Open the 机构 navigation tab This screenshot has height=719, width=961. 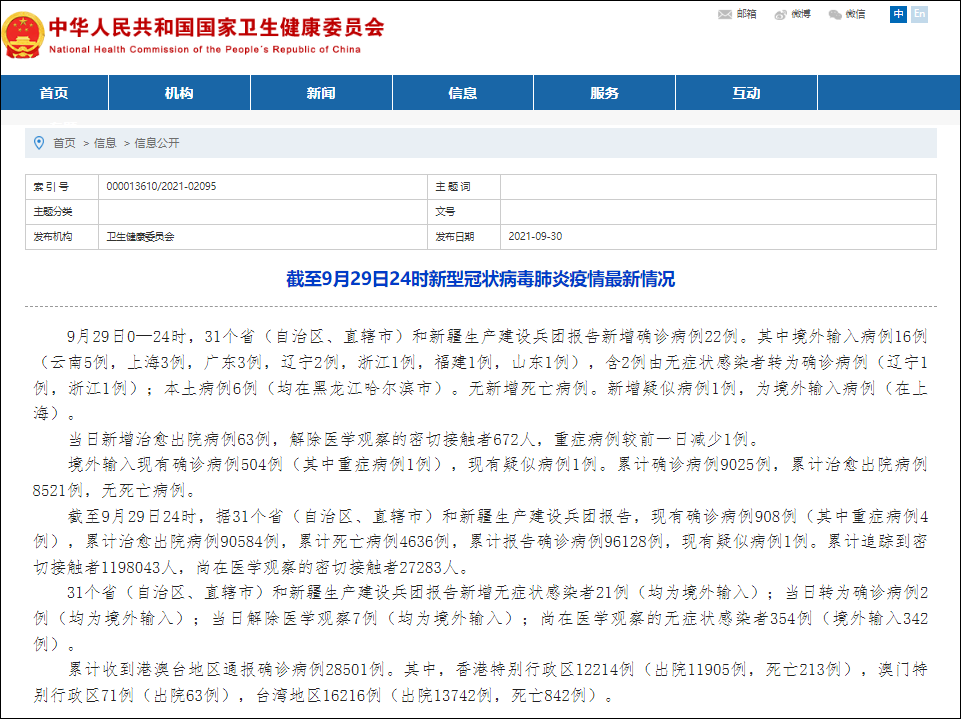179,93
